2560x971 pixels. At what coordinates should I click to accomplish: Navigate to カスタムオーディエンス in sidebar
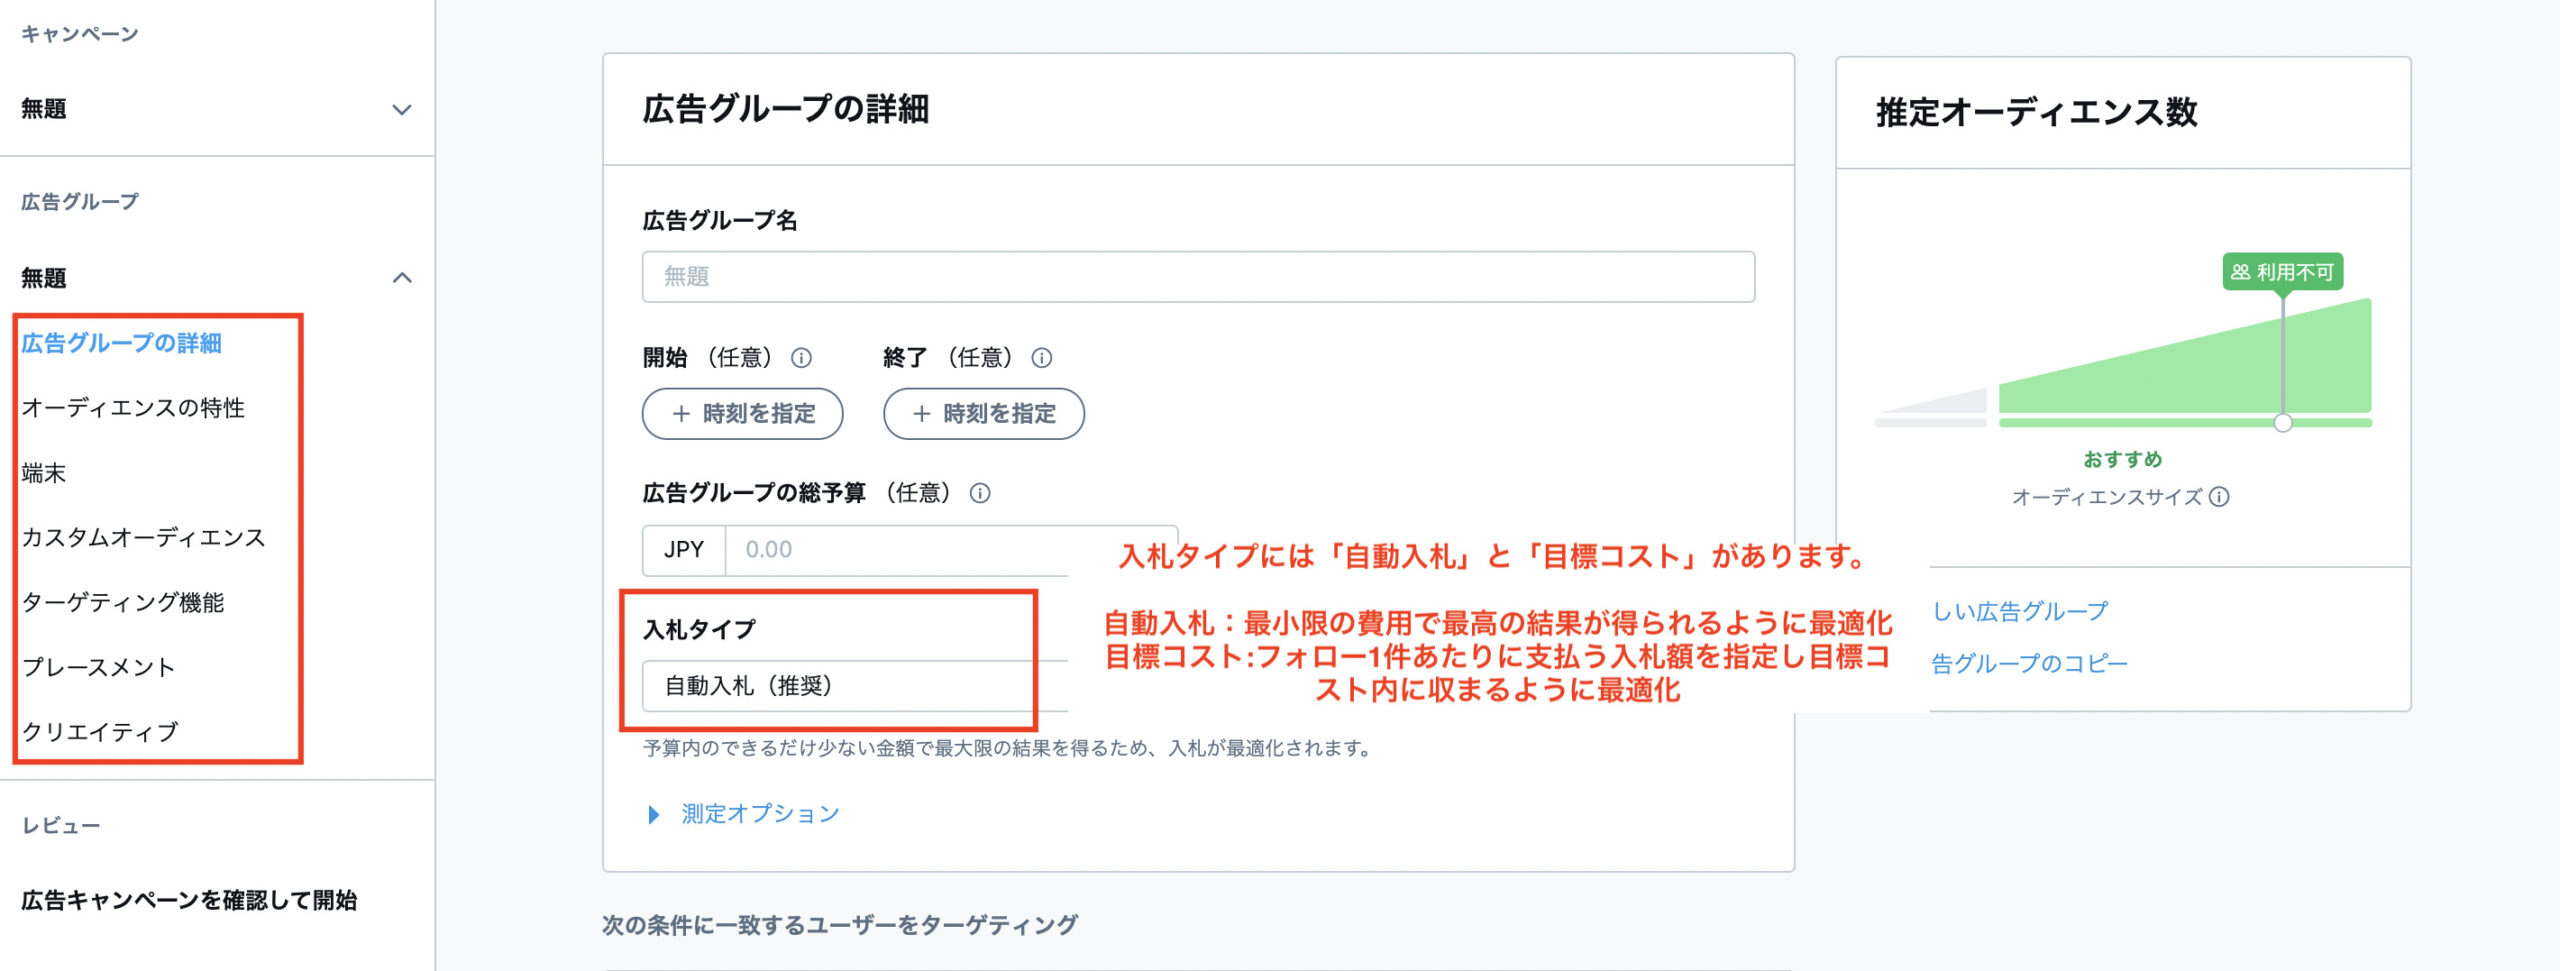(143, 538)
